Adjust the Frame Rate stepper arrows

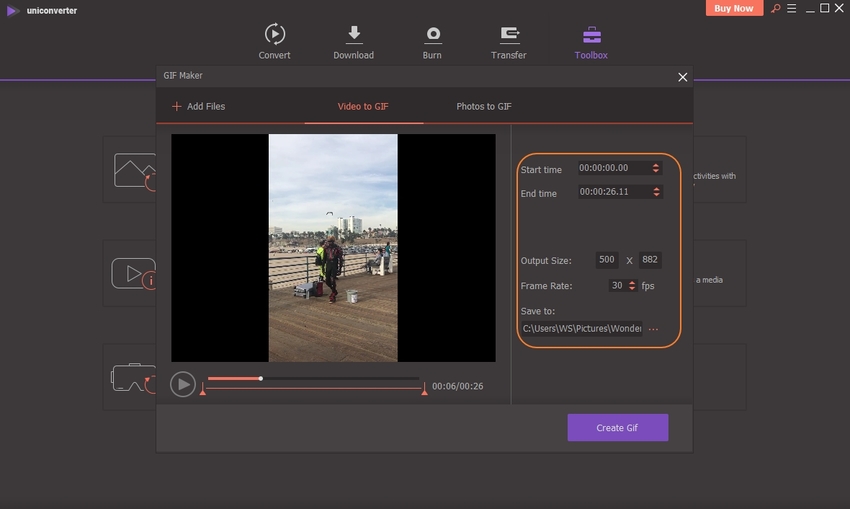[631, 286]
